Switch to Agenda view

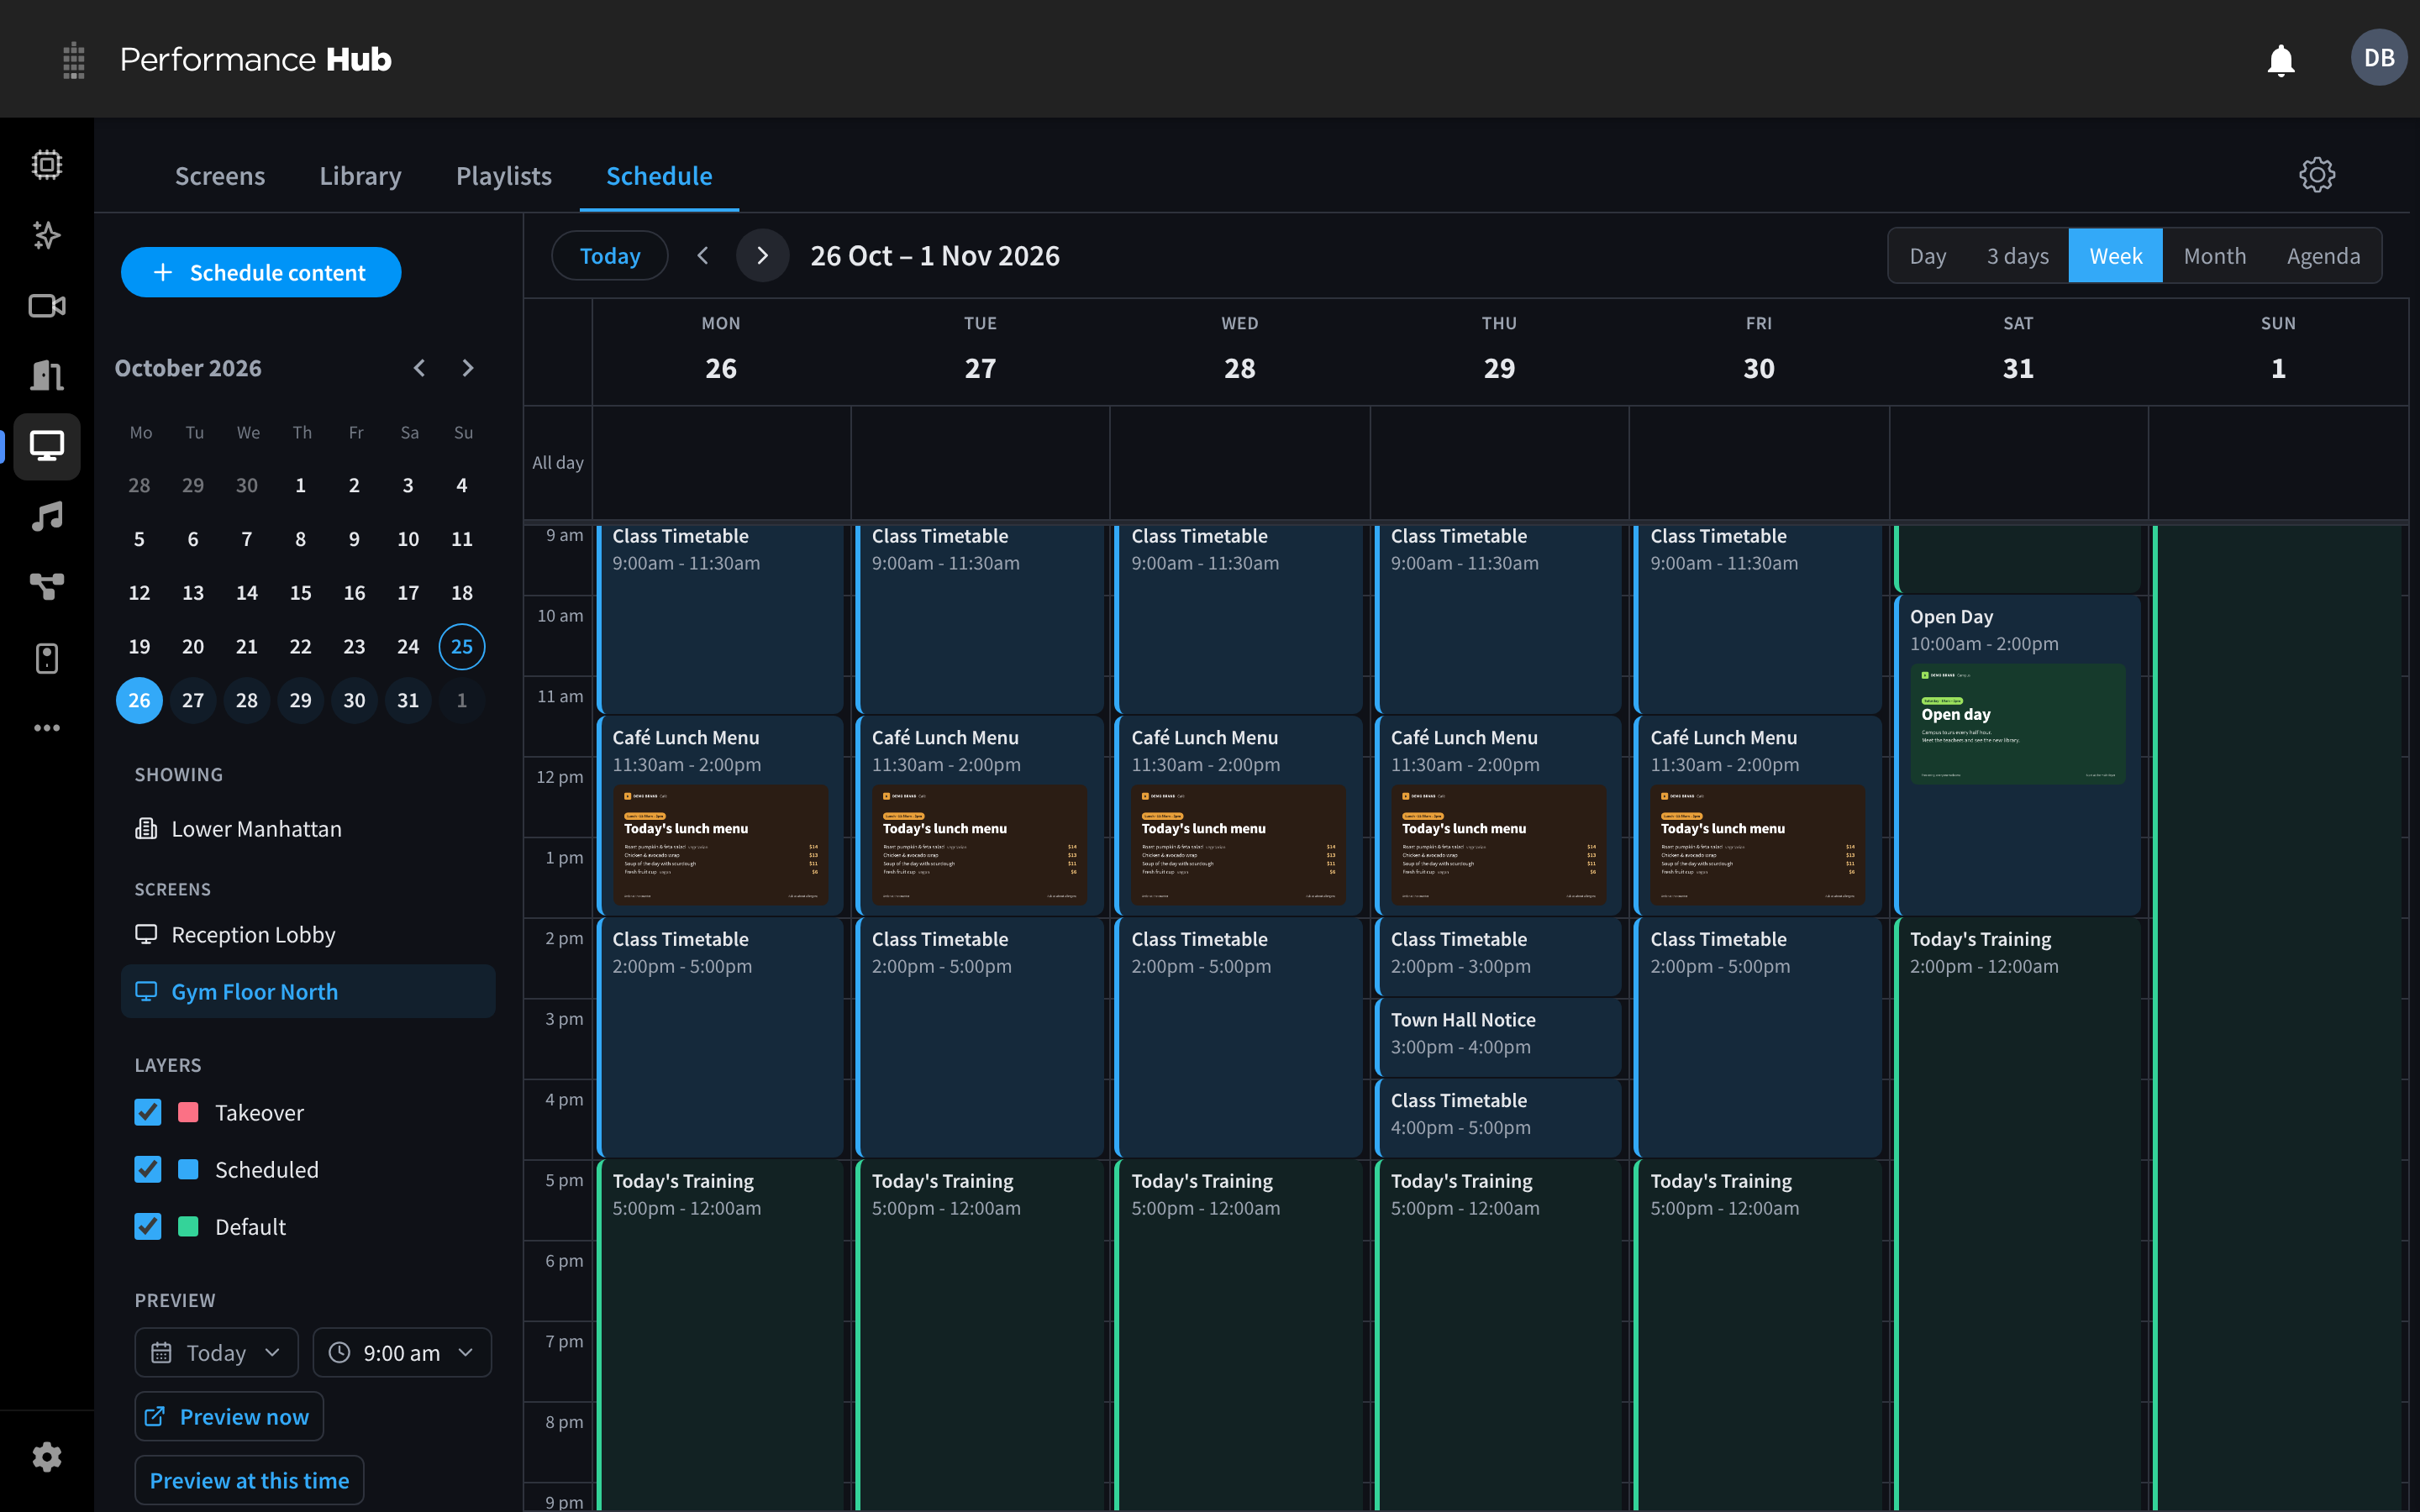point(2323,256)
